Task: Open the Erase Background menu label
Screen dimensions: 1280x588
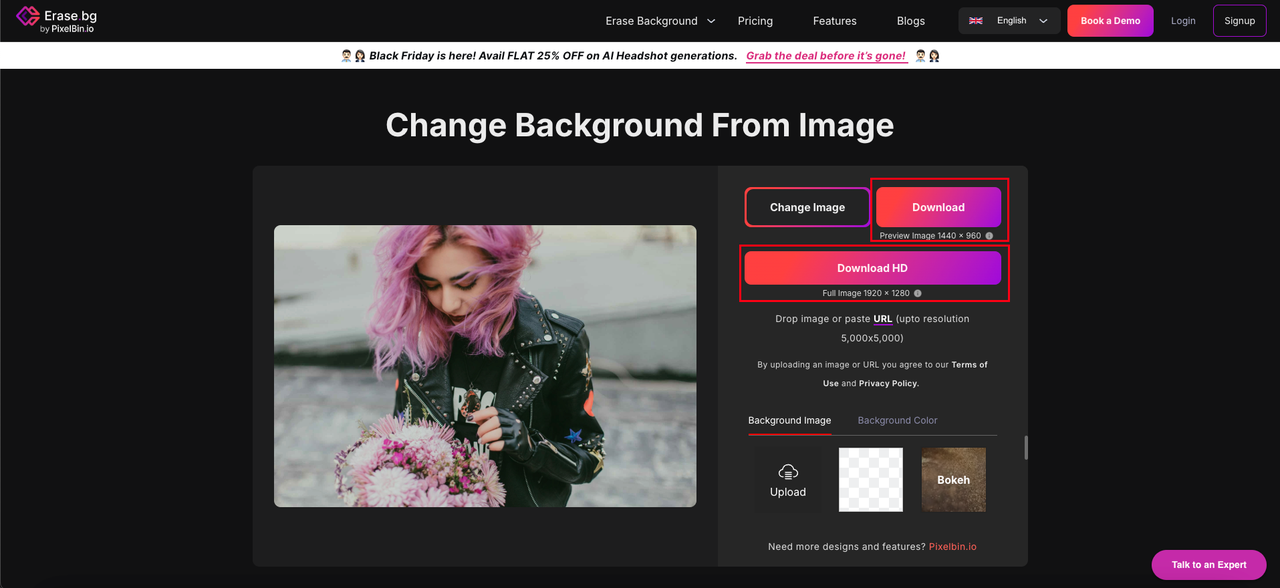Action: 651,21
